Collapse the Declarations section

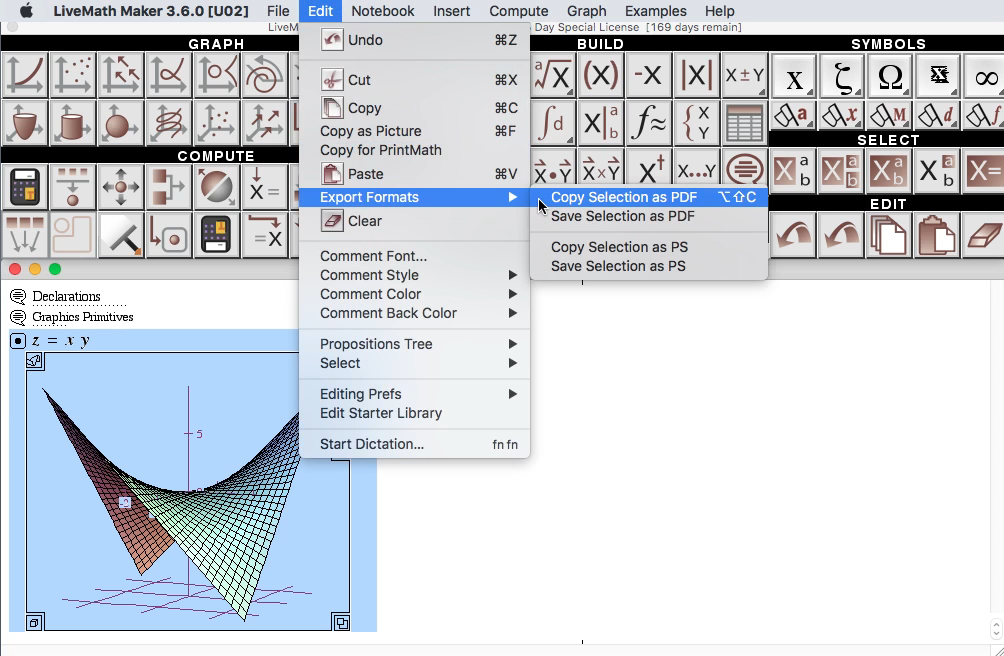click(17, 296)
